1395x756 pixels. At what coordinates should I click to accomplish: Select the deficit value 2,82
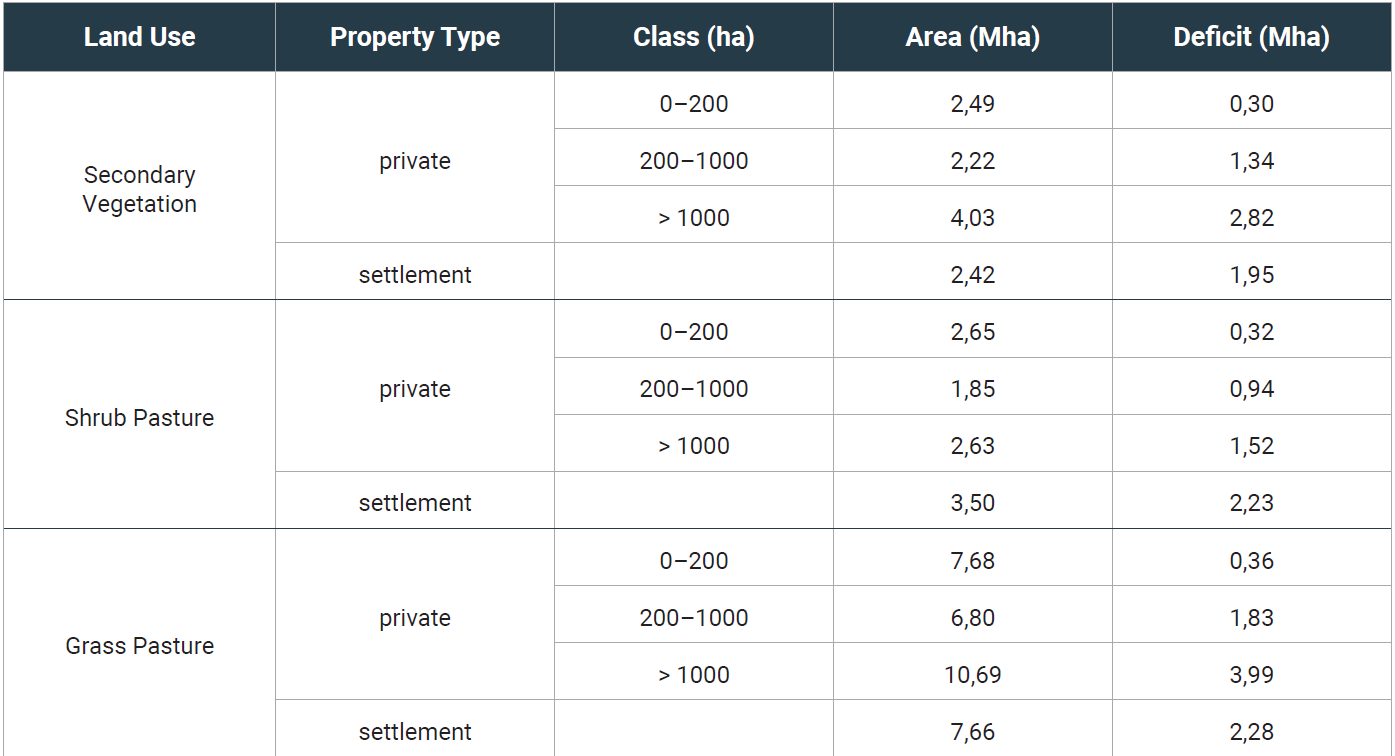(1252, 218)
